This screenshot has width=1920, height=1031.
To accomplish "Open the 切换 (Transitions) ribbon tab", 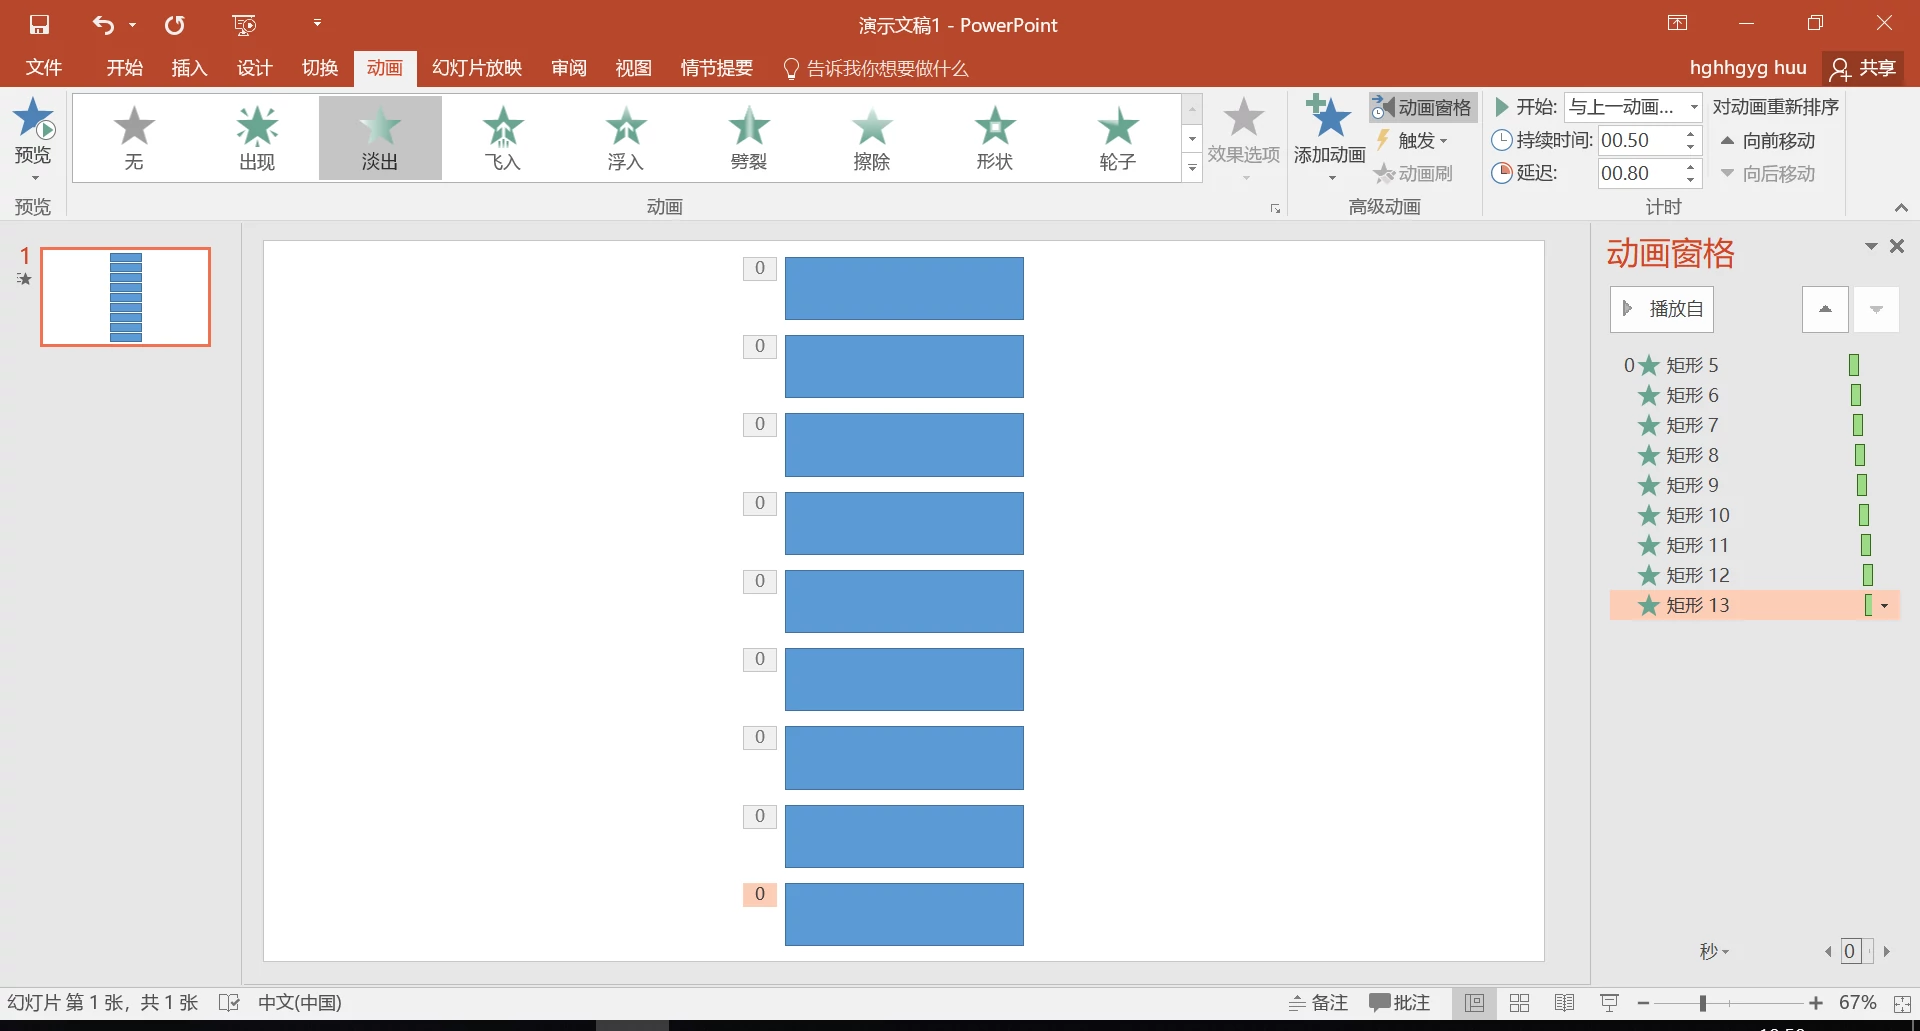I will point(319,68).
